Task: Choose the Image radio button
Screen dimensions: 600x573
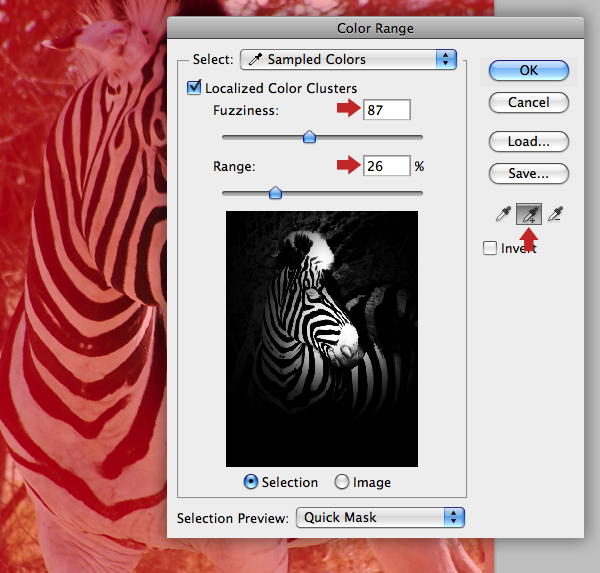Action: [x=342, y=482]
